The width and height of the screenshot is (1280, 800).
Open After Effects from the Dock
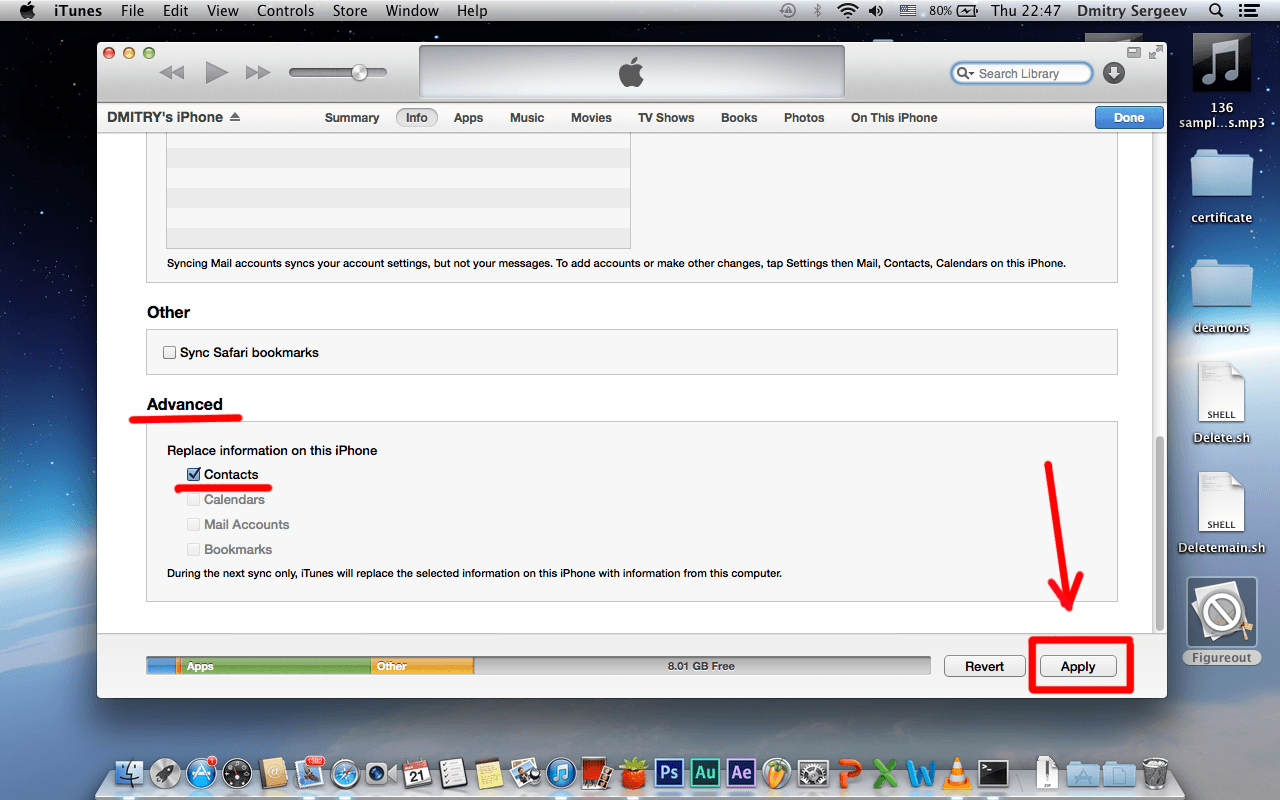click(741, 773)
